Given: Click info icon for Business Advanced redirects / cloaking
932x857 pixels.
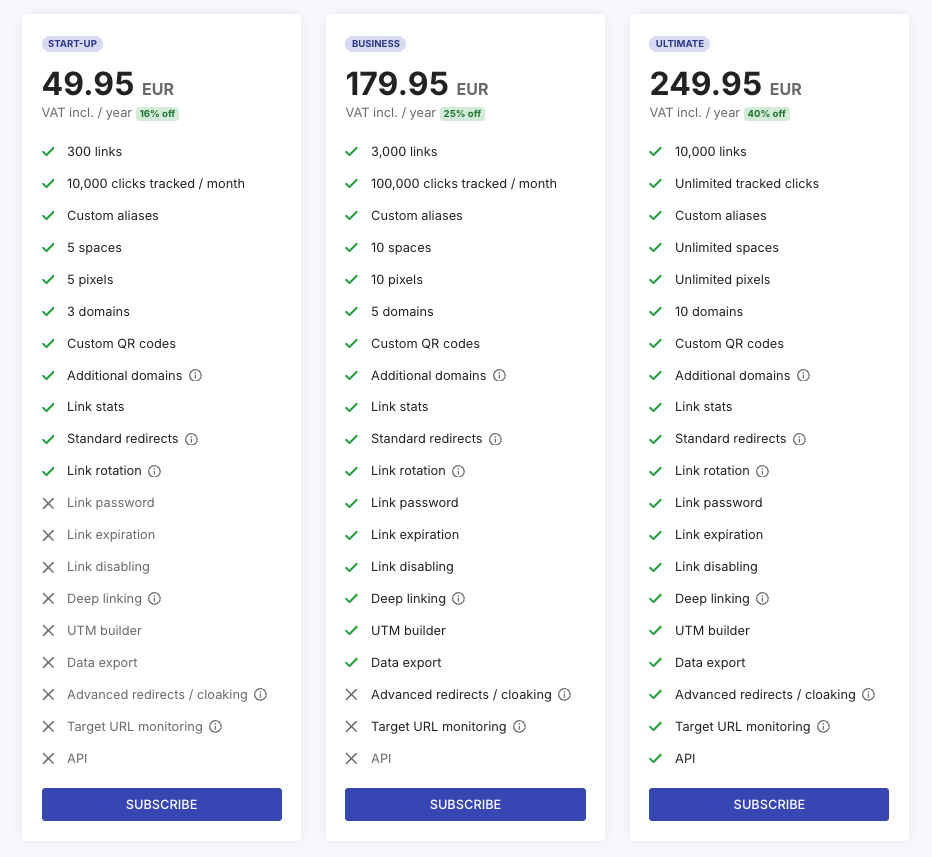Looking at the screenshot, I should (x=565, y=695).
